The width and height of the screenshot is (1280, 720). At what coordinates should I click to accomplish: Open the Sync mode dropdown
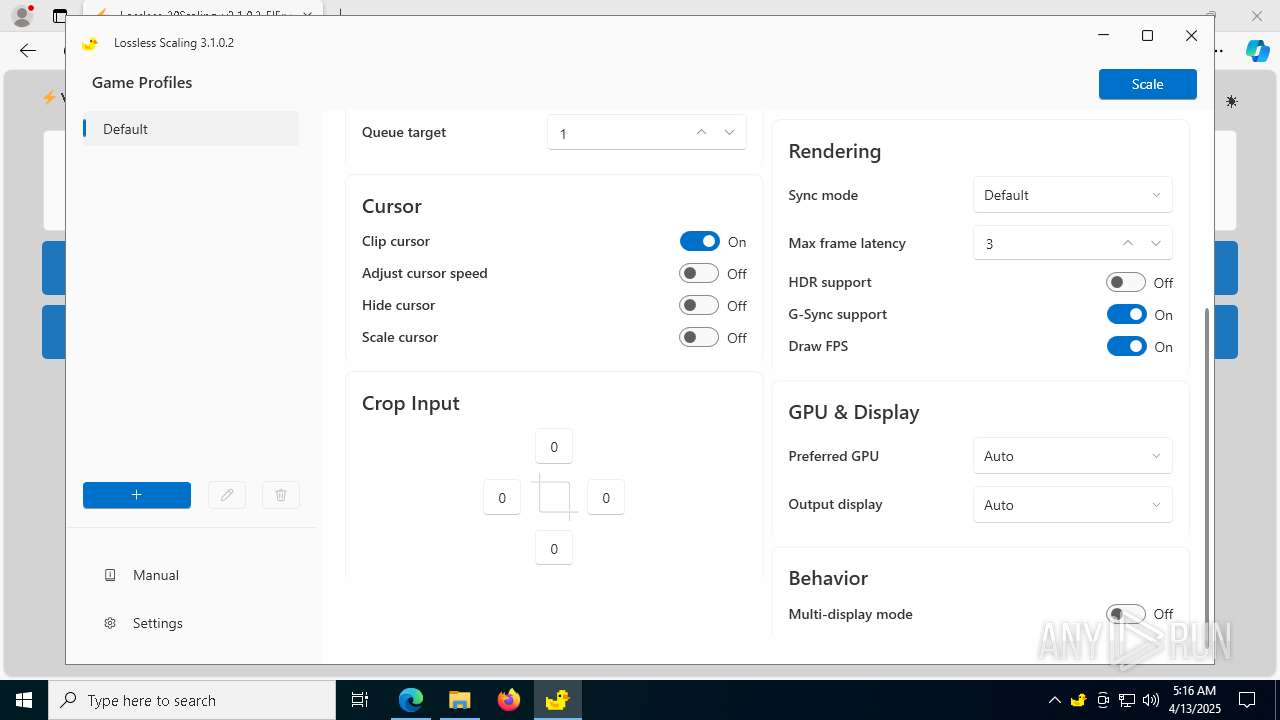point(1073,195)
